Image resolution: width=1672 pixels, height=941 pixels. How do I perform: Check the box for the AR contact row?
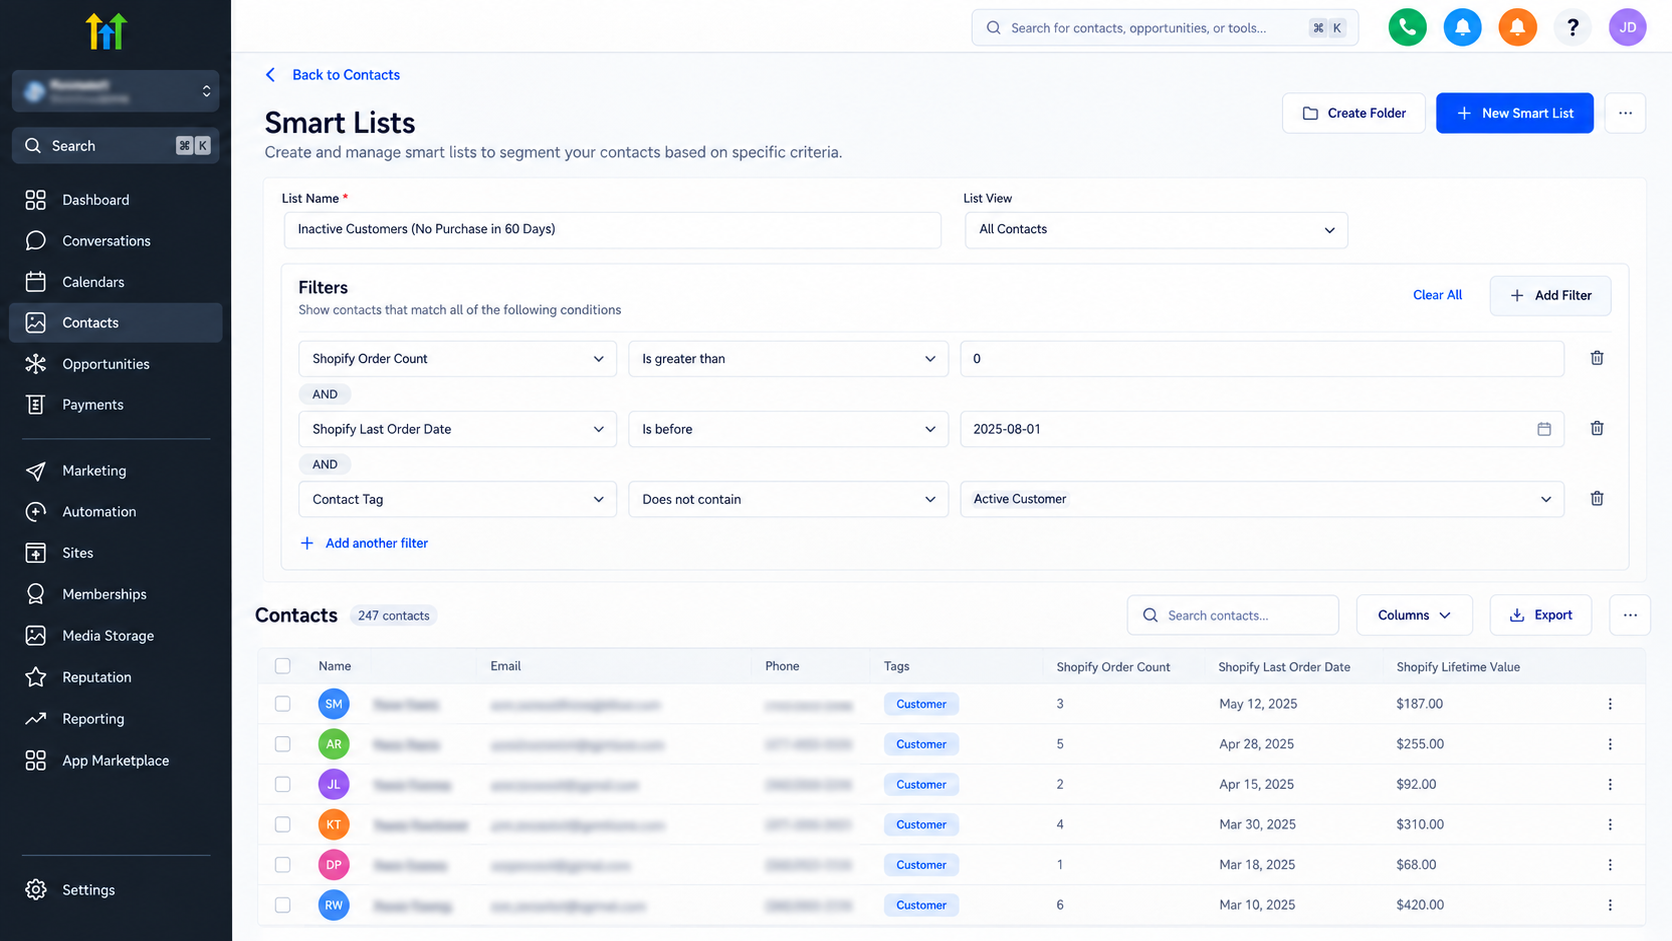click(283, 744)
